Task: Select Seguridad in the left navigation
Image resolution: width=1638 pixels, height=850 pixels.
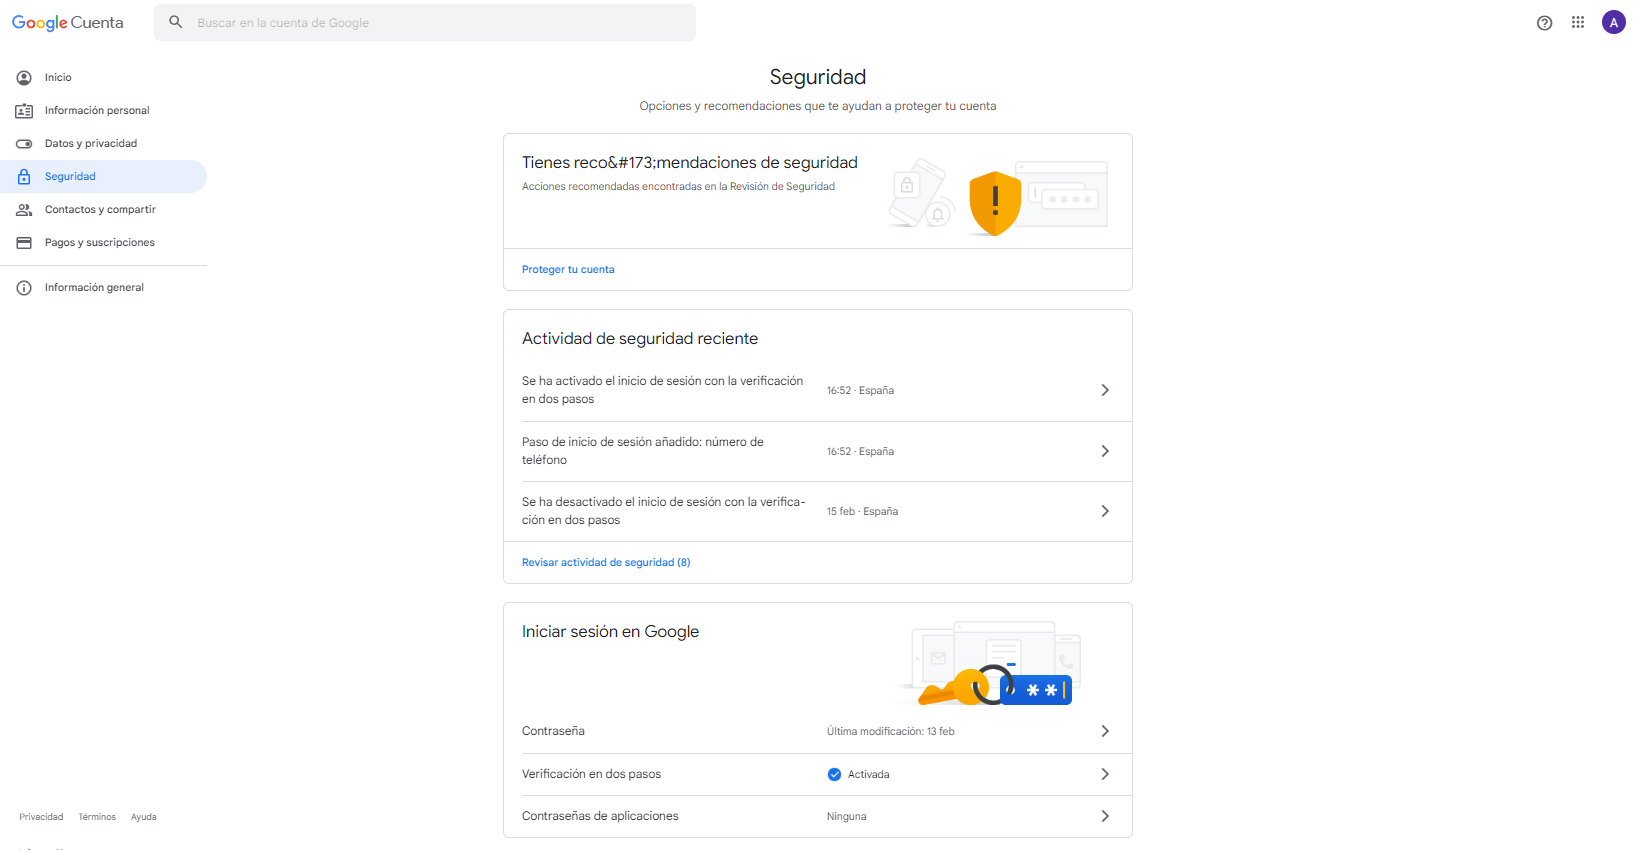Action: pyautogui.click(x=70, y=176)
